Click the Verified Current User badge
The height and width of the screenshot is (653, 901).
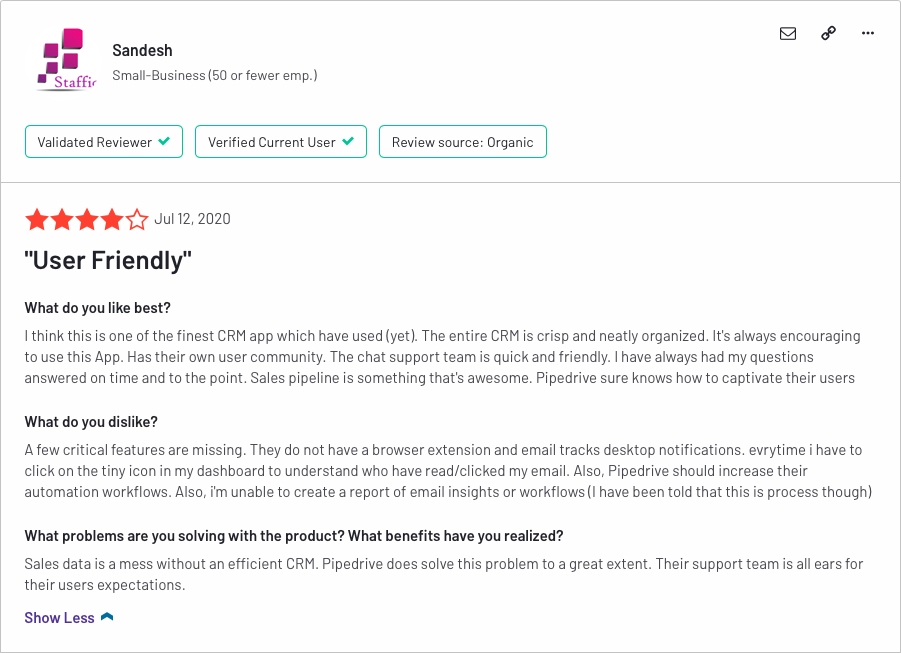[281, 141]
